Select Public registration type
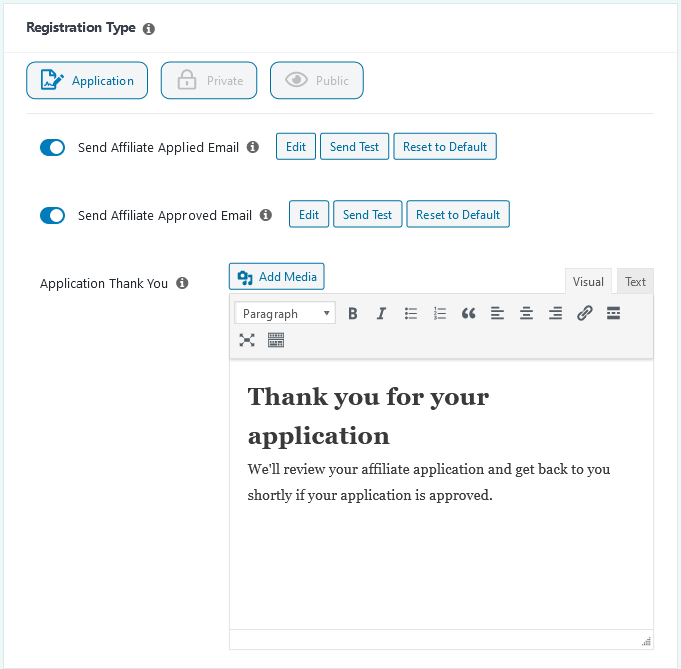The image size is (681, 669). coord(317,80)
